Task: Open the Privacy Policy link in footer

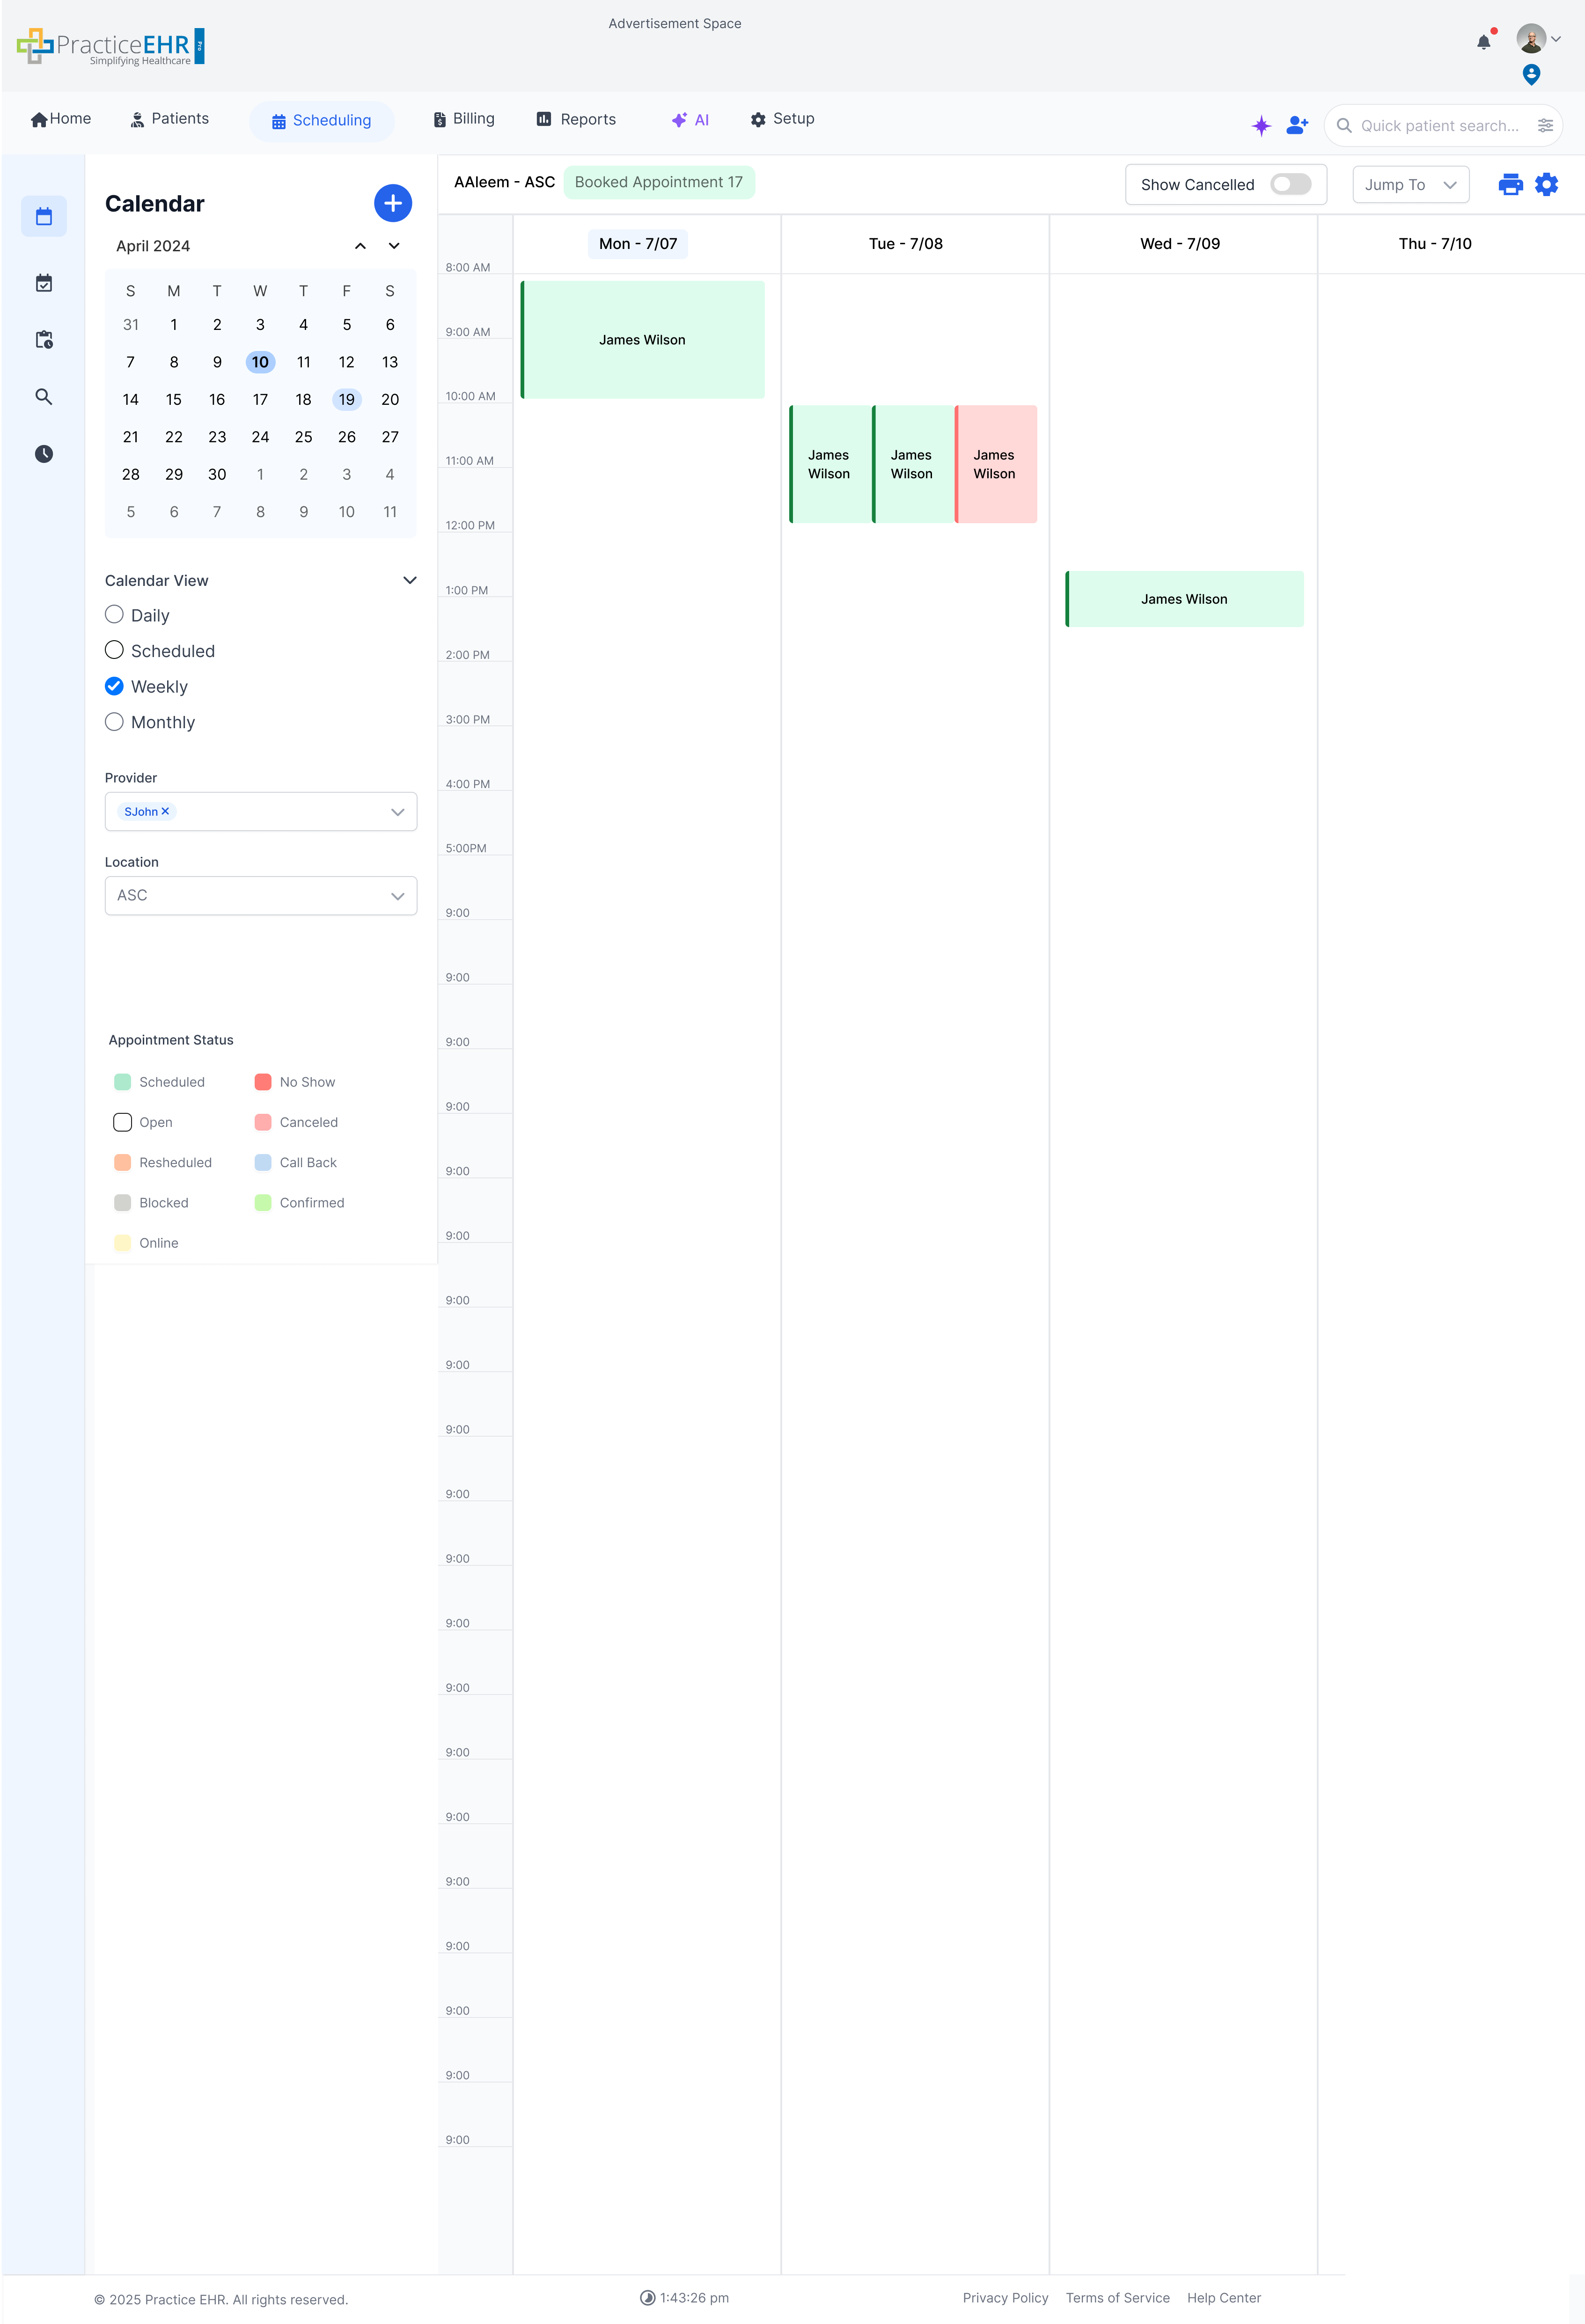Action: [1006, 2297]
